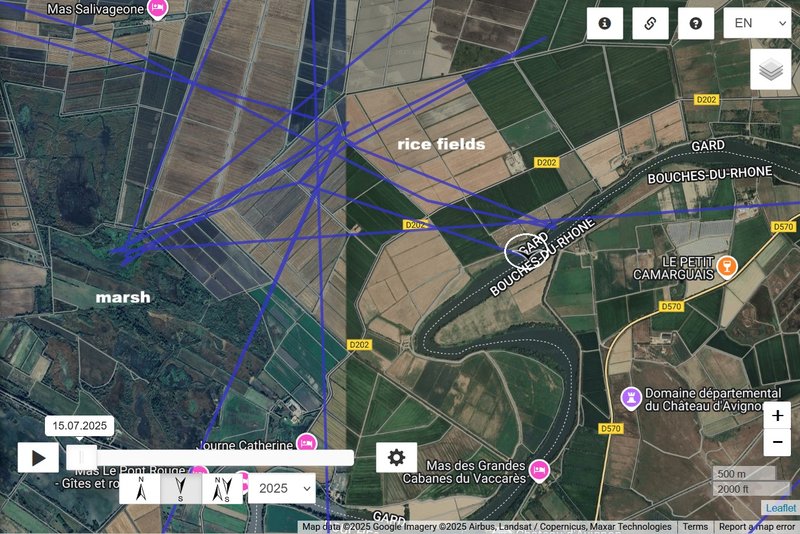Viewport: 800px width, 534px height.
Task: Open the info panel button
Action: click(605, 23)
